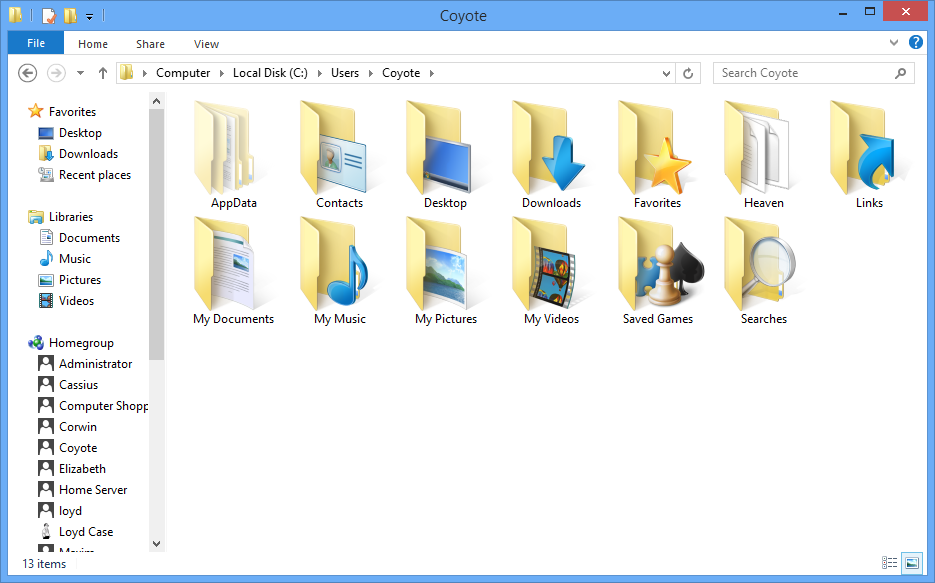Image resolution: width=935 pixels, height=583 pixels.
Task: Select Libraries in navigation pane
Action: (71, 217)
